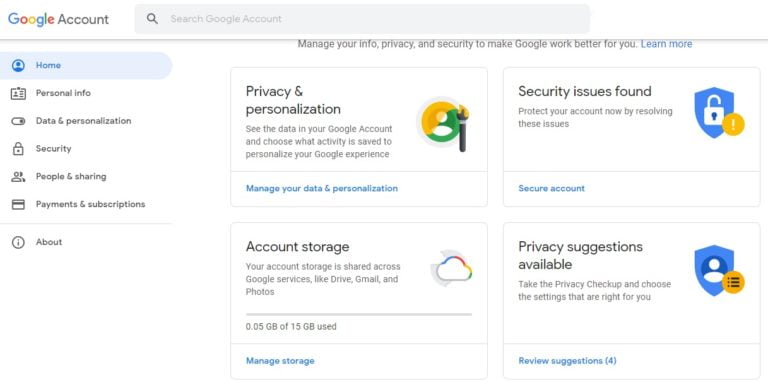Click the Security issues found heading
Image resolution: width=768 pixels, height=382 pixels.
(585, 92)
